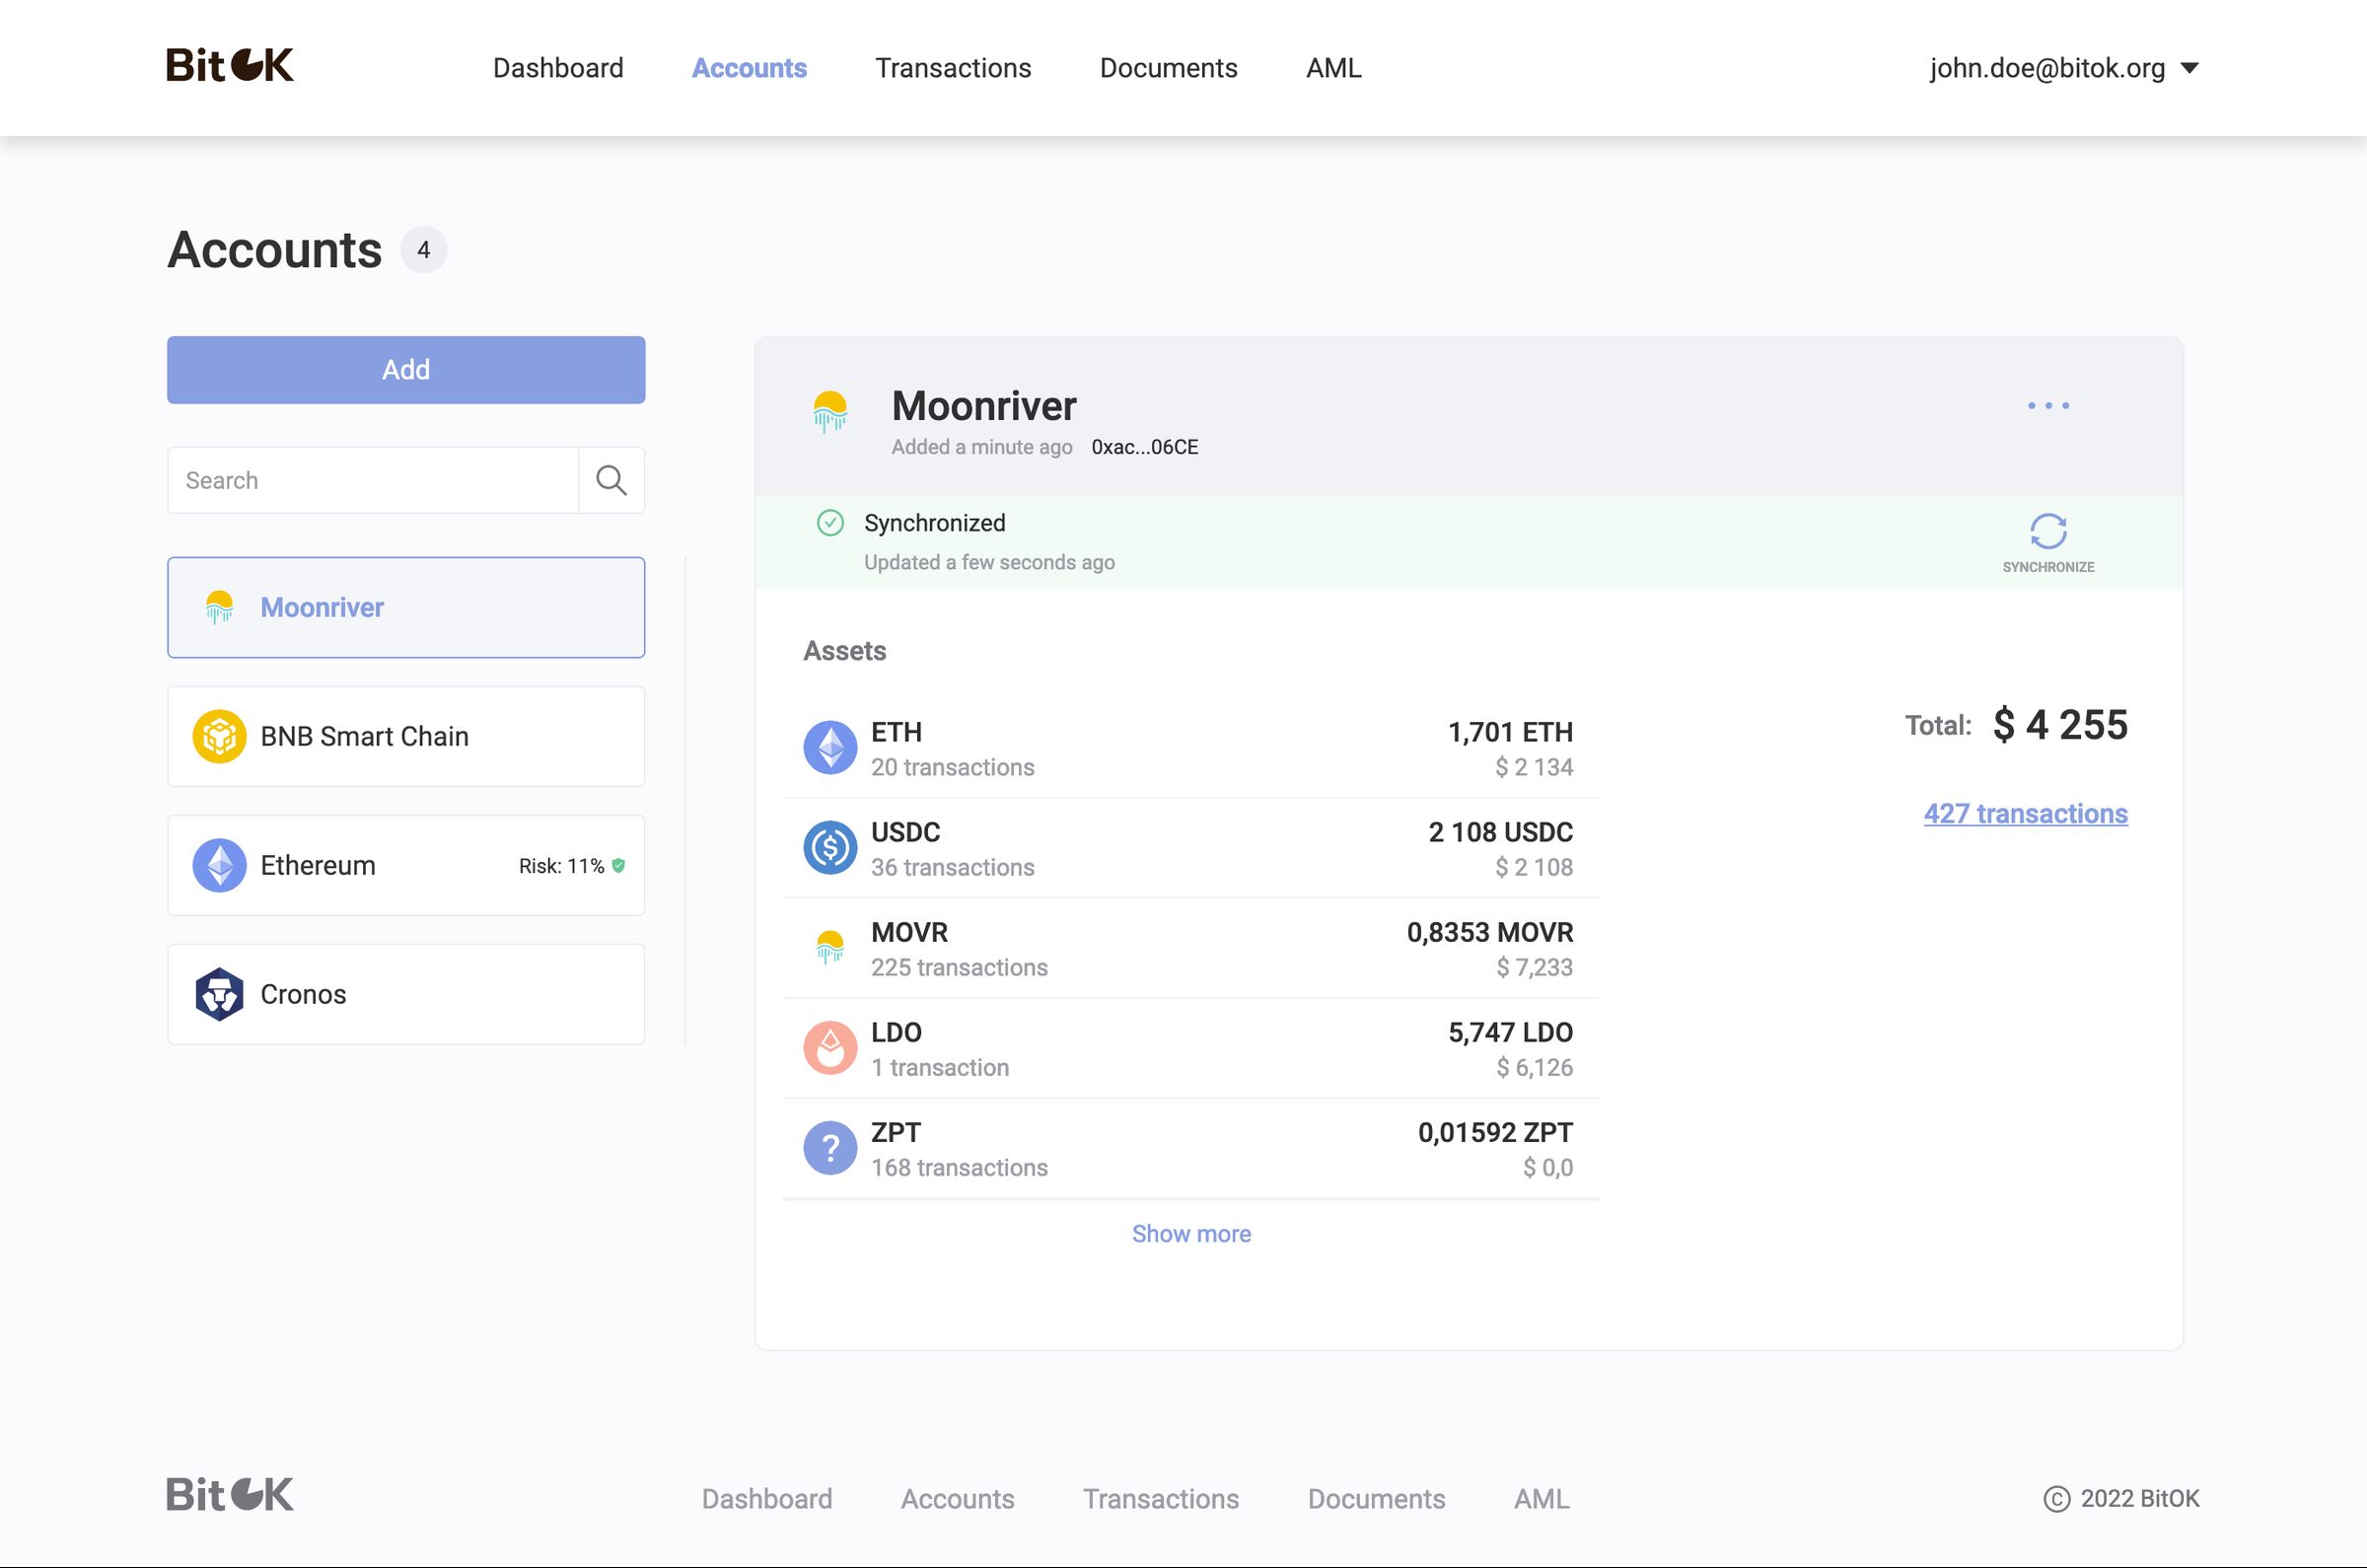Open the account options ellipsis menu
2367x1568 pixels.
pos(2048,405)
